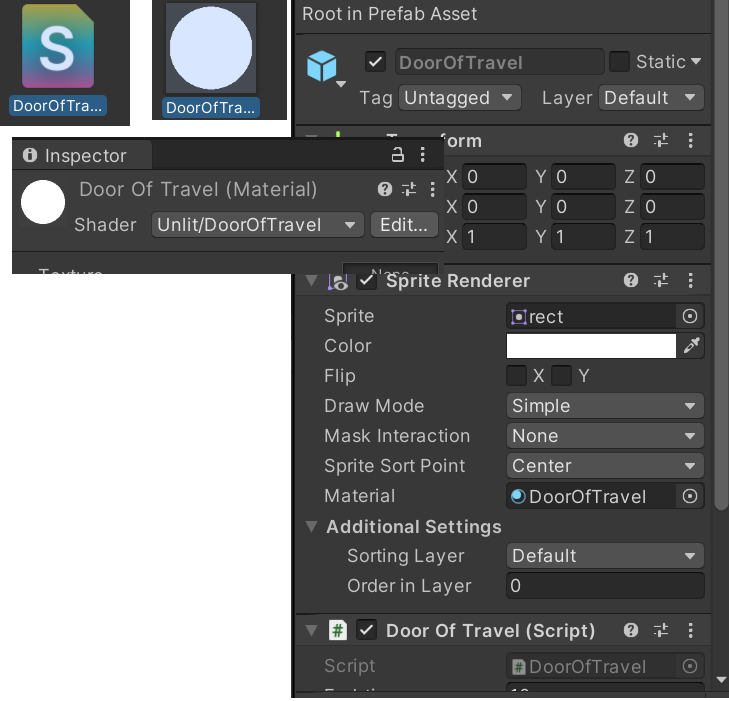Viewport: 729px width, 701px height.
Task: Set the Rotation Y field value
Action: click(583, 207)
